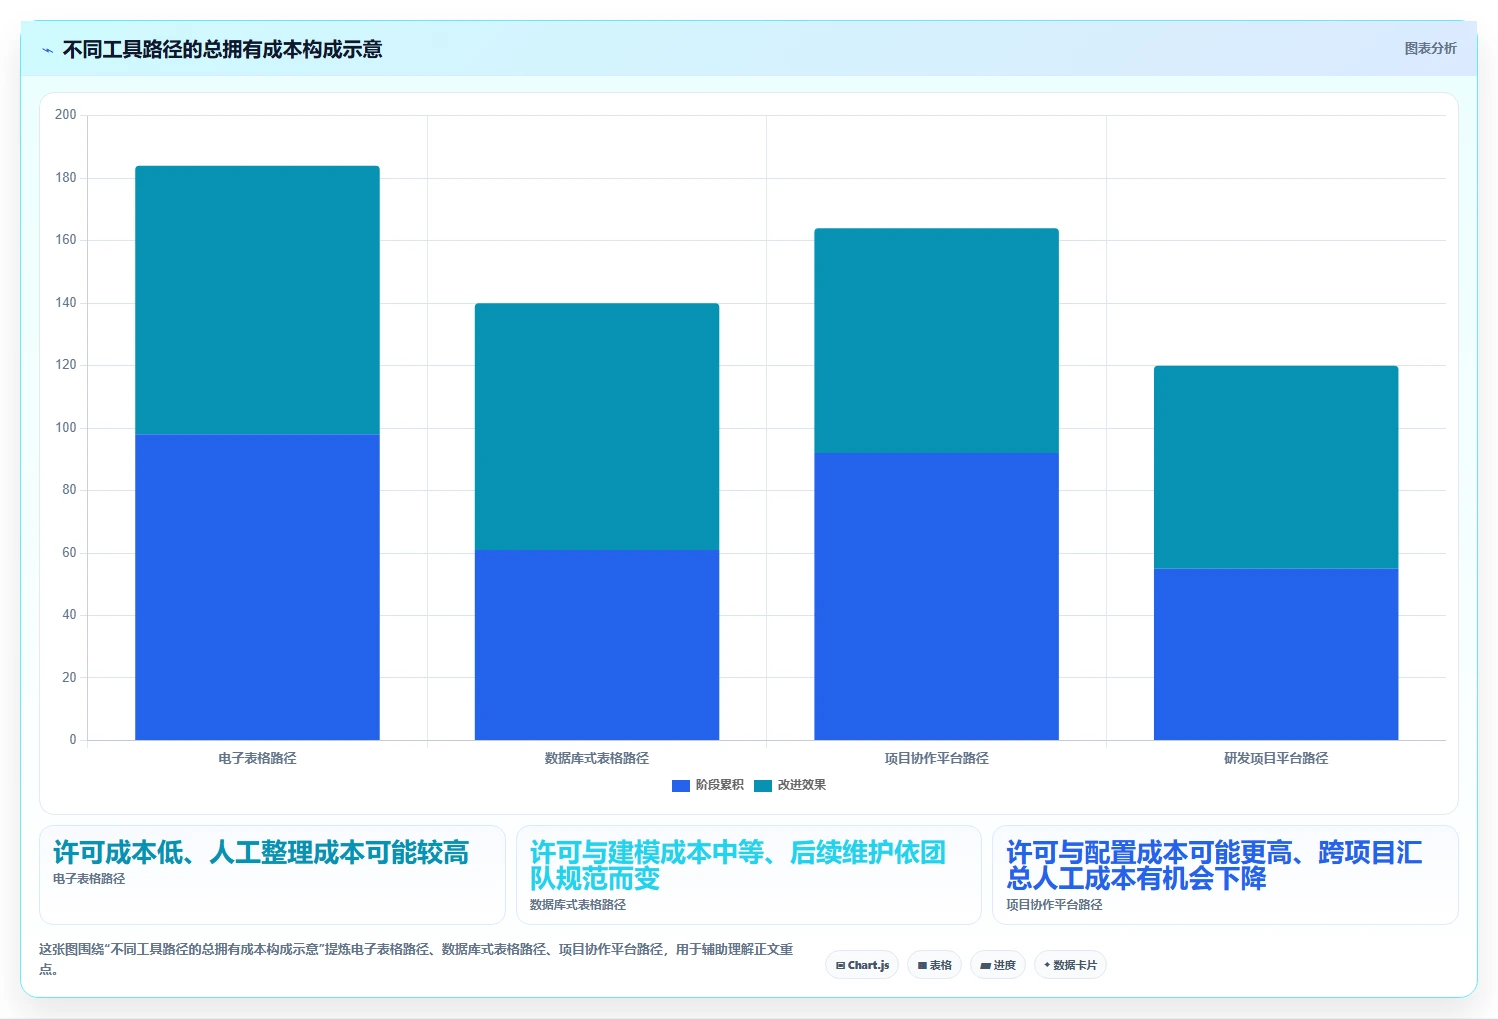The width and height of the screenshot is (1498, 1019).
Task: Click the y-axis value 0
Action: [73, 740]
